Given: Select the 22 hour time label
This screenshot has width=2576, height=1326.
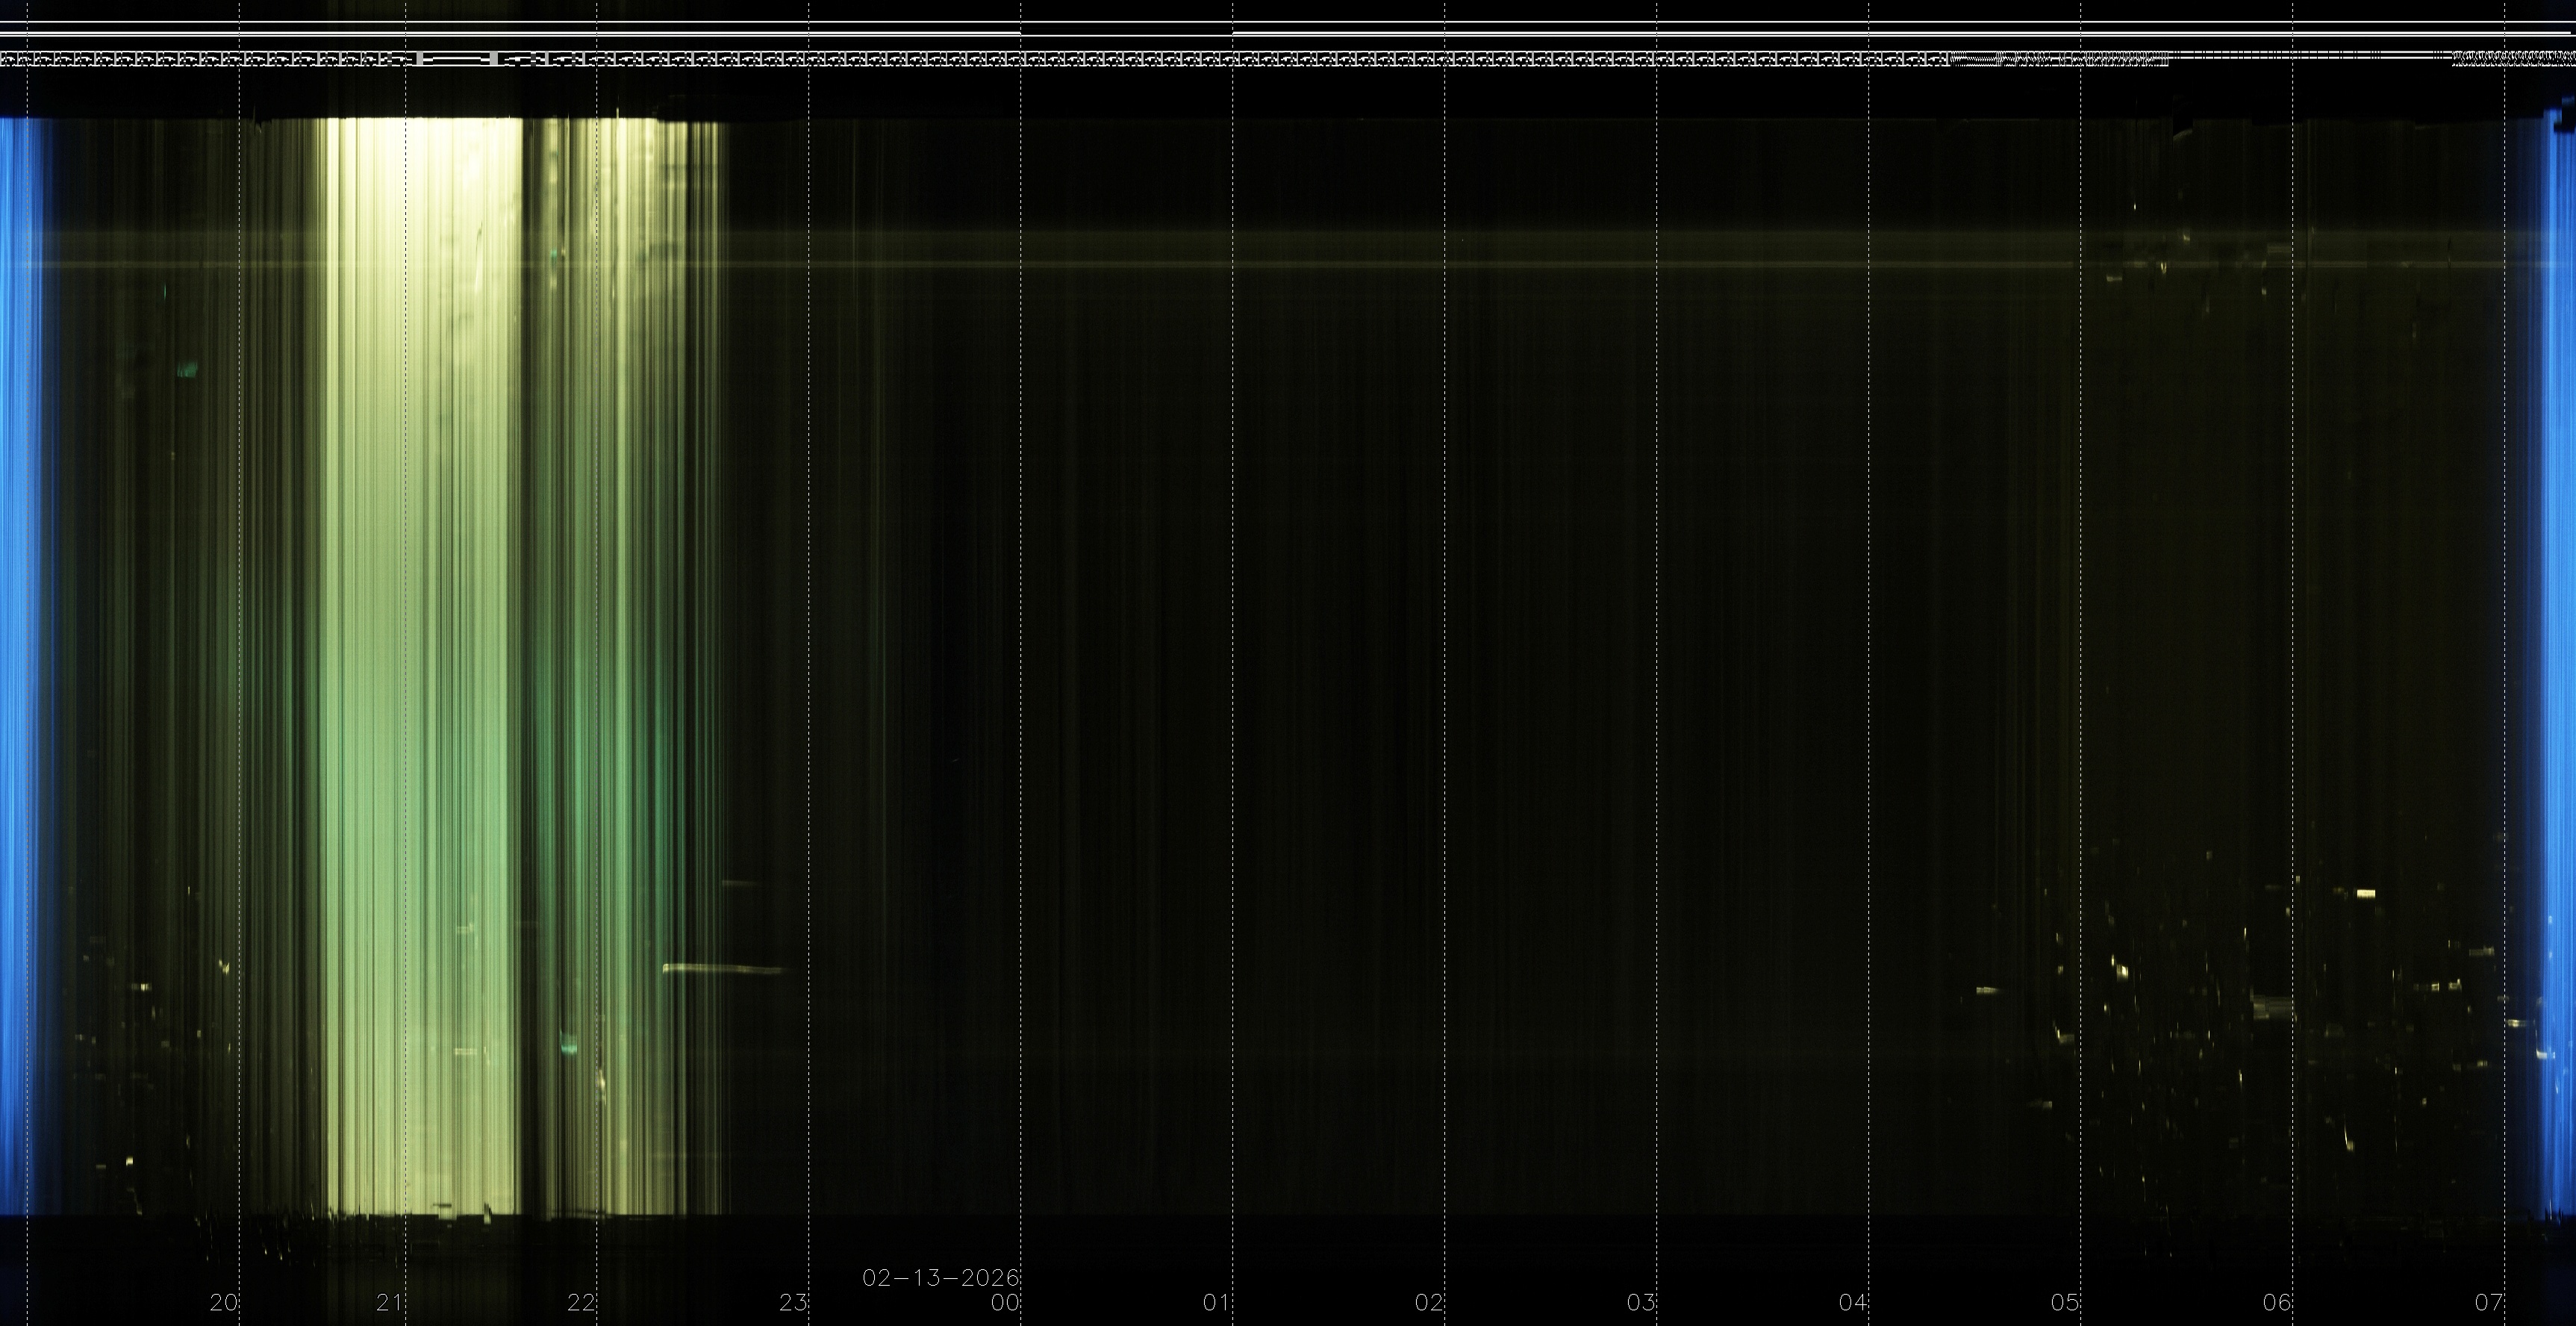Looking at the screenshot, I should click(x=581, y=1302).
